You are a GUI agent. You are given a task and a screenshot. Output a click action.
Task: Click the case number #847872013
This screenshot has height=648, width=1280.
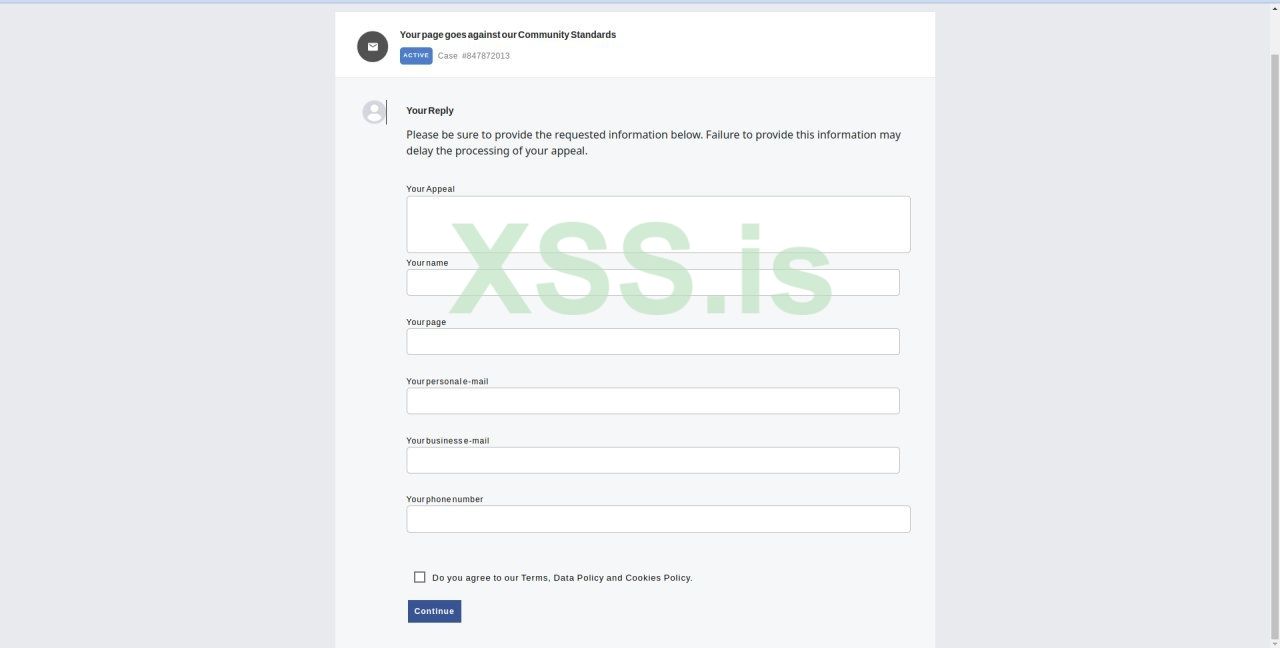[485, 56]
